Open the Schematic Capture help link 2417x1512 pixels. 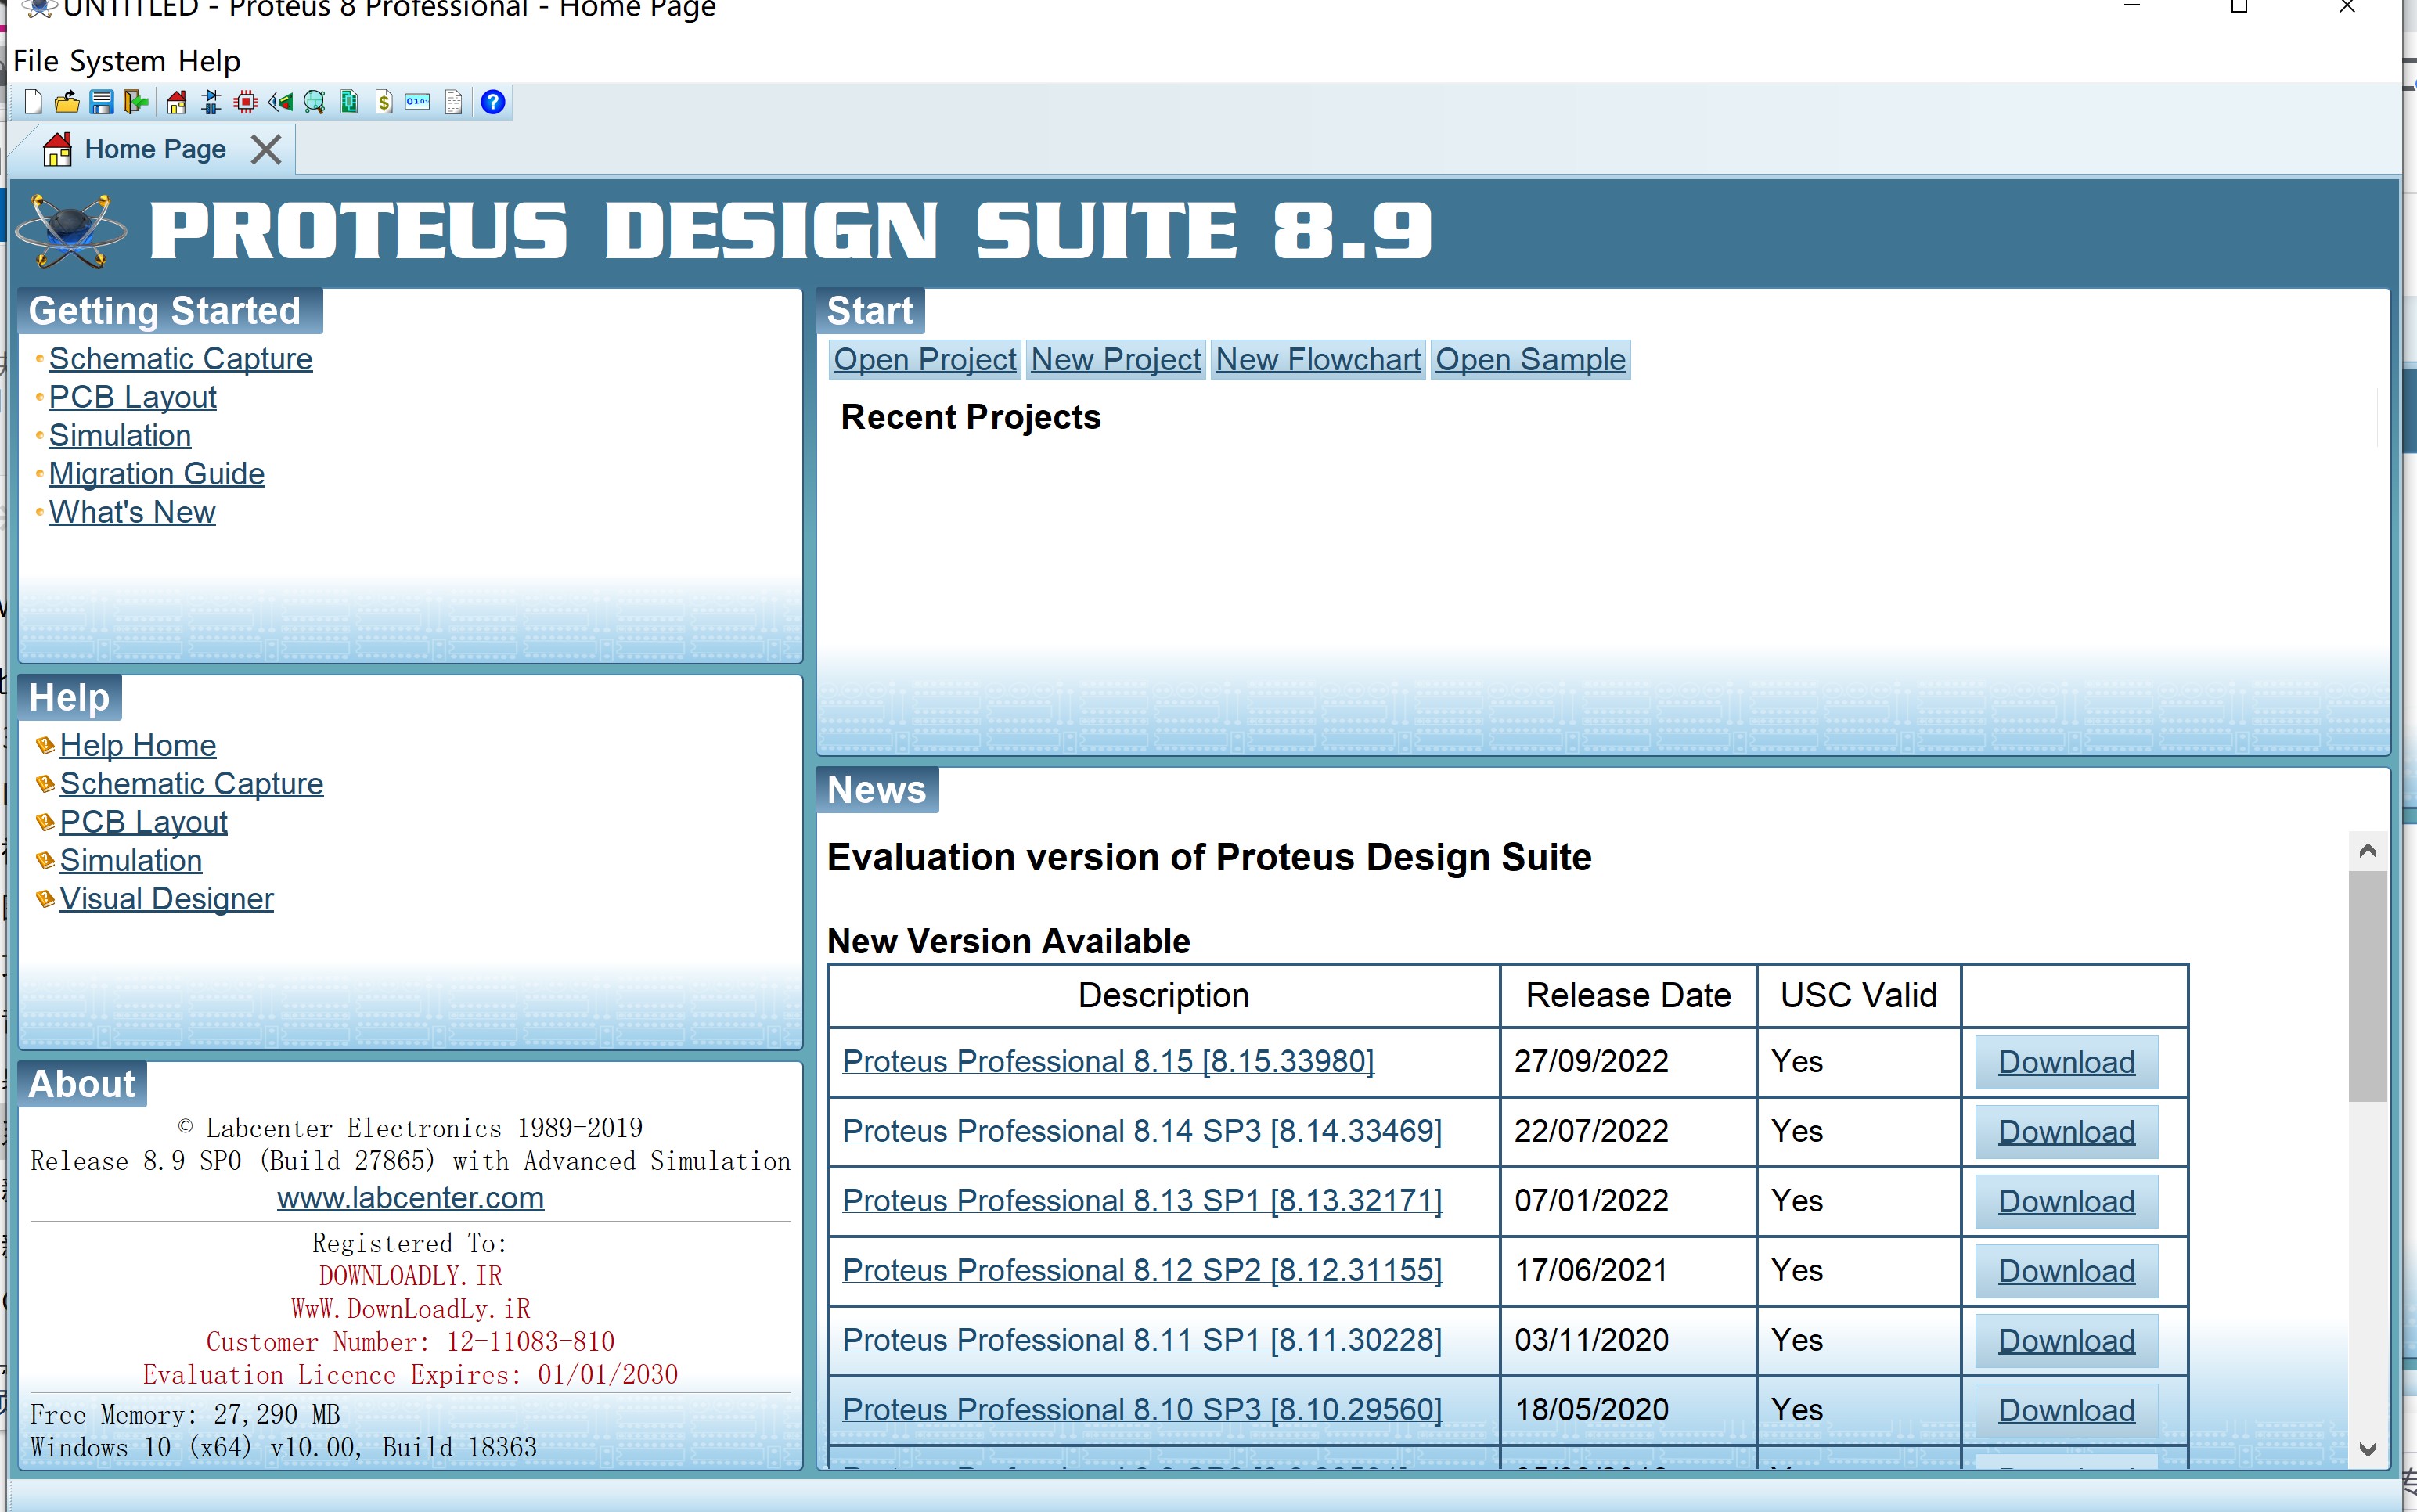[x=191, y=783]
